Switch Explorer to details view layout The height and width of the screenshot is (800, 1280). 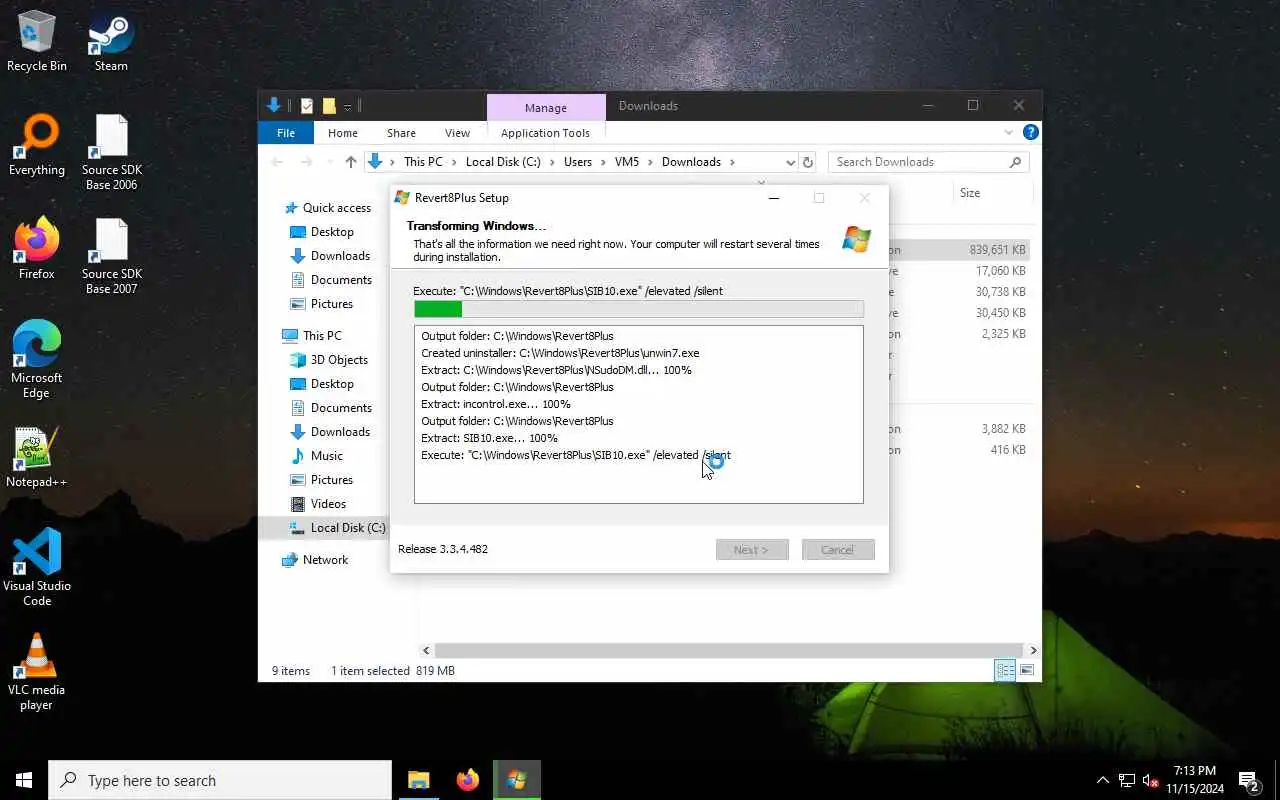(1005, 670)
